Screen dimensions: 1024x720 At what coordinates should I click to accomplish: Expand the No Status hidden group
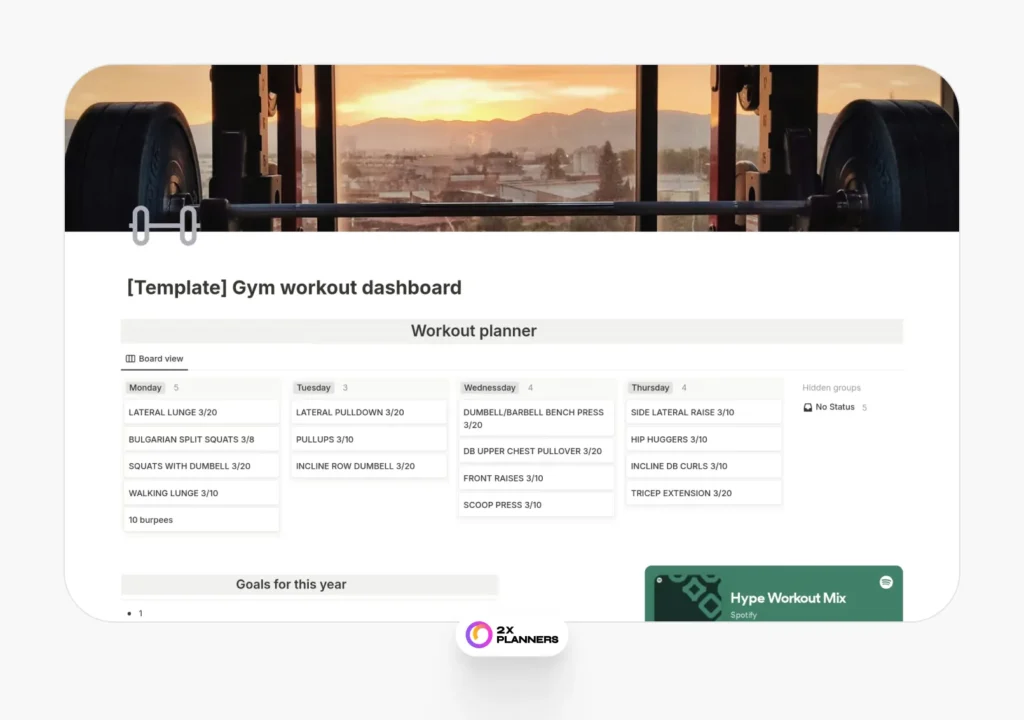[x=835, y=408]
